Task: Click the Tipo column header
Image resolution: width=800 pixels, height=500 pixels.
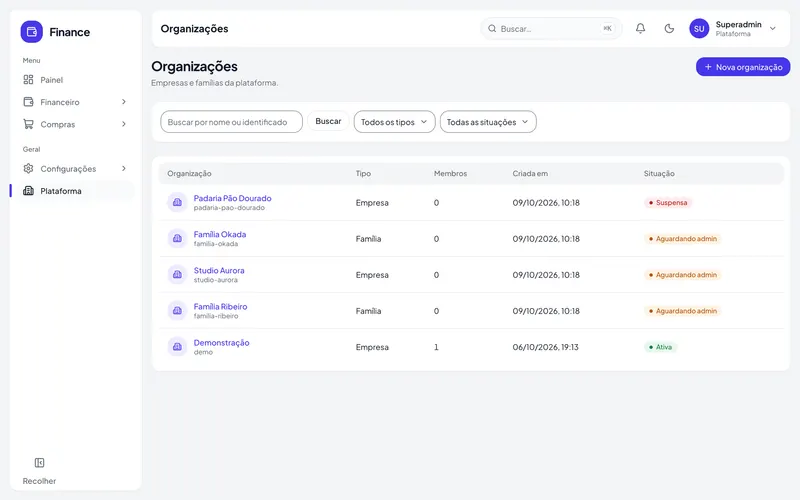Action: pos(363,173)
